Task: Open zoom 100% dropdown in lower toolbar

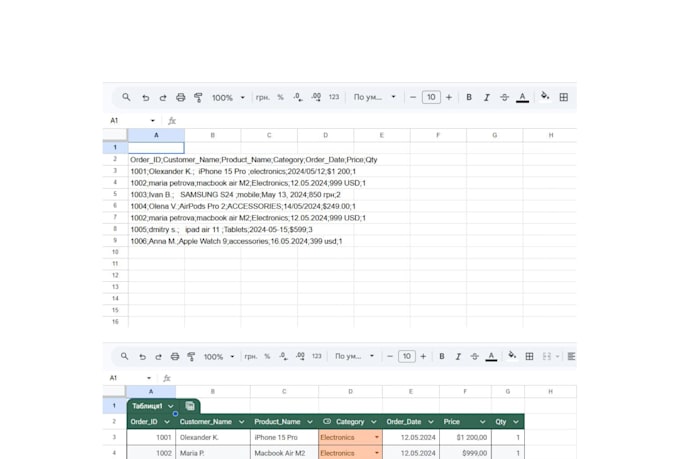Action: [219, 357]
